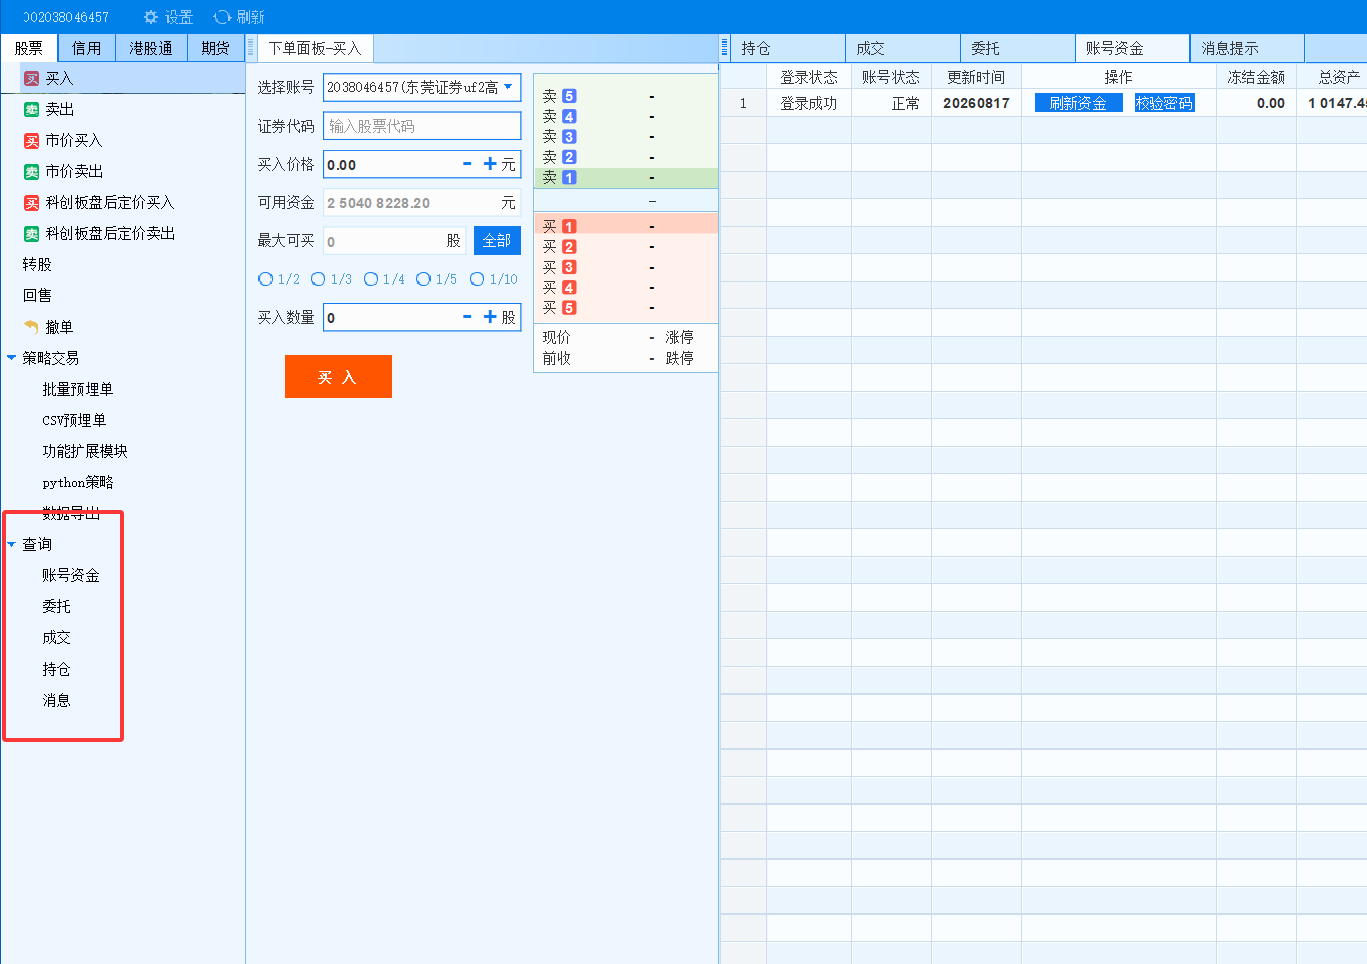Viewport: 1367px width, 964px height.
Task: Select the 买 2 order book level
Action: pyautogui.click(x=626, y=247)
